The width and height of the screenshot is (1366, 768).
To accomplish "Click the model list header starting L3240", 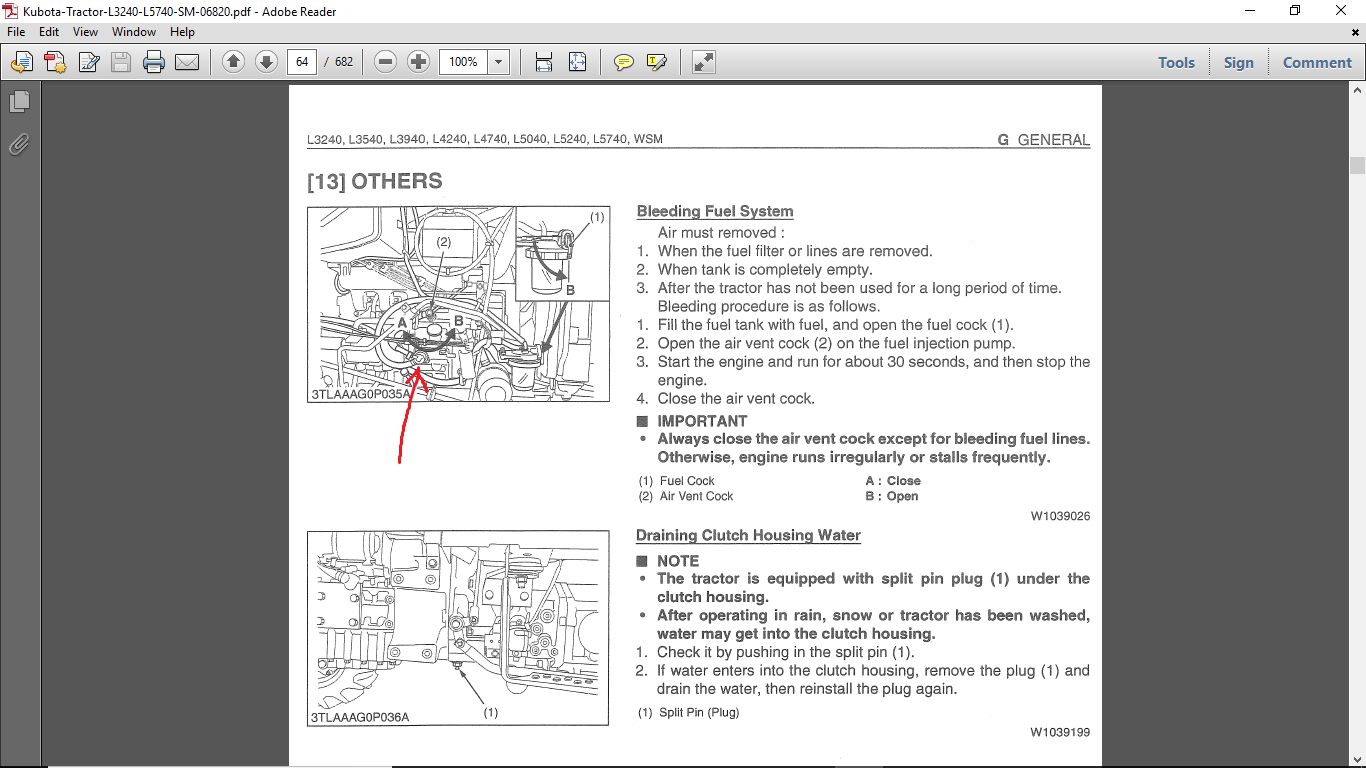I will click(485, 140).
